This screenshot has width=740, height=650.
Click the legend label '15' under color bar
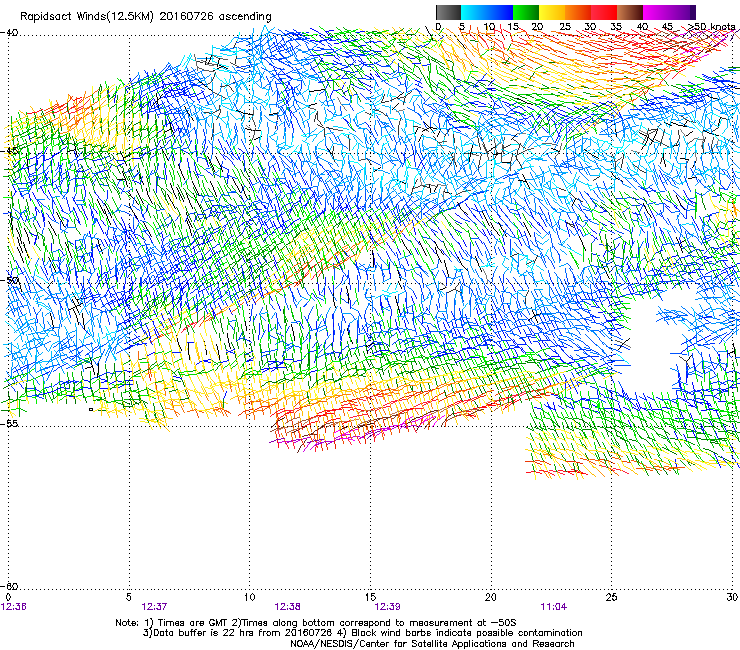[x=513, y=26]
